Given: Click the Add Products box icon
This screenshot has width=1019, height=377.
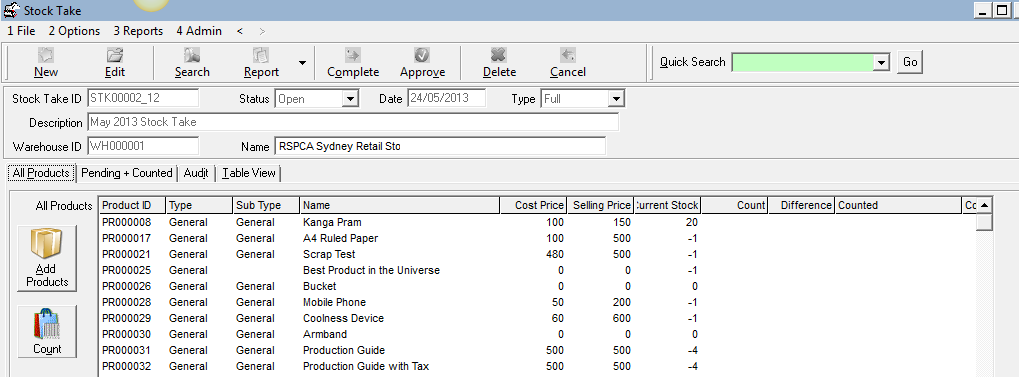Looking at the screenshot, I should coord(47,245).
